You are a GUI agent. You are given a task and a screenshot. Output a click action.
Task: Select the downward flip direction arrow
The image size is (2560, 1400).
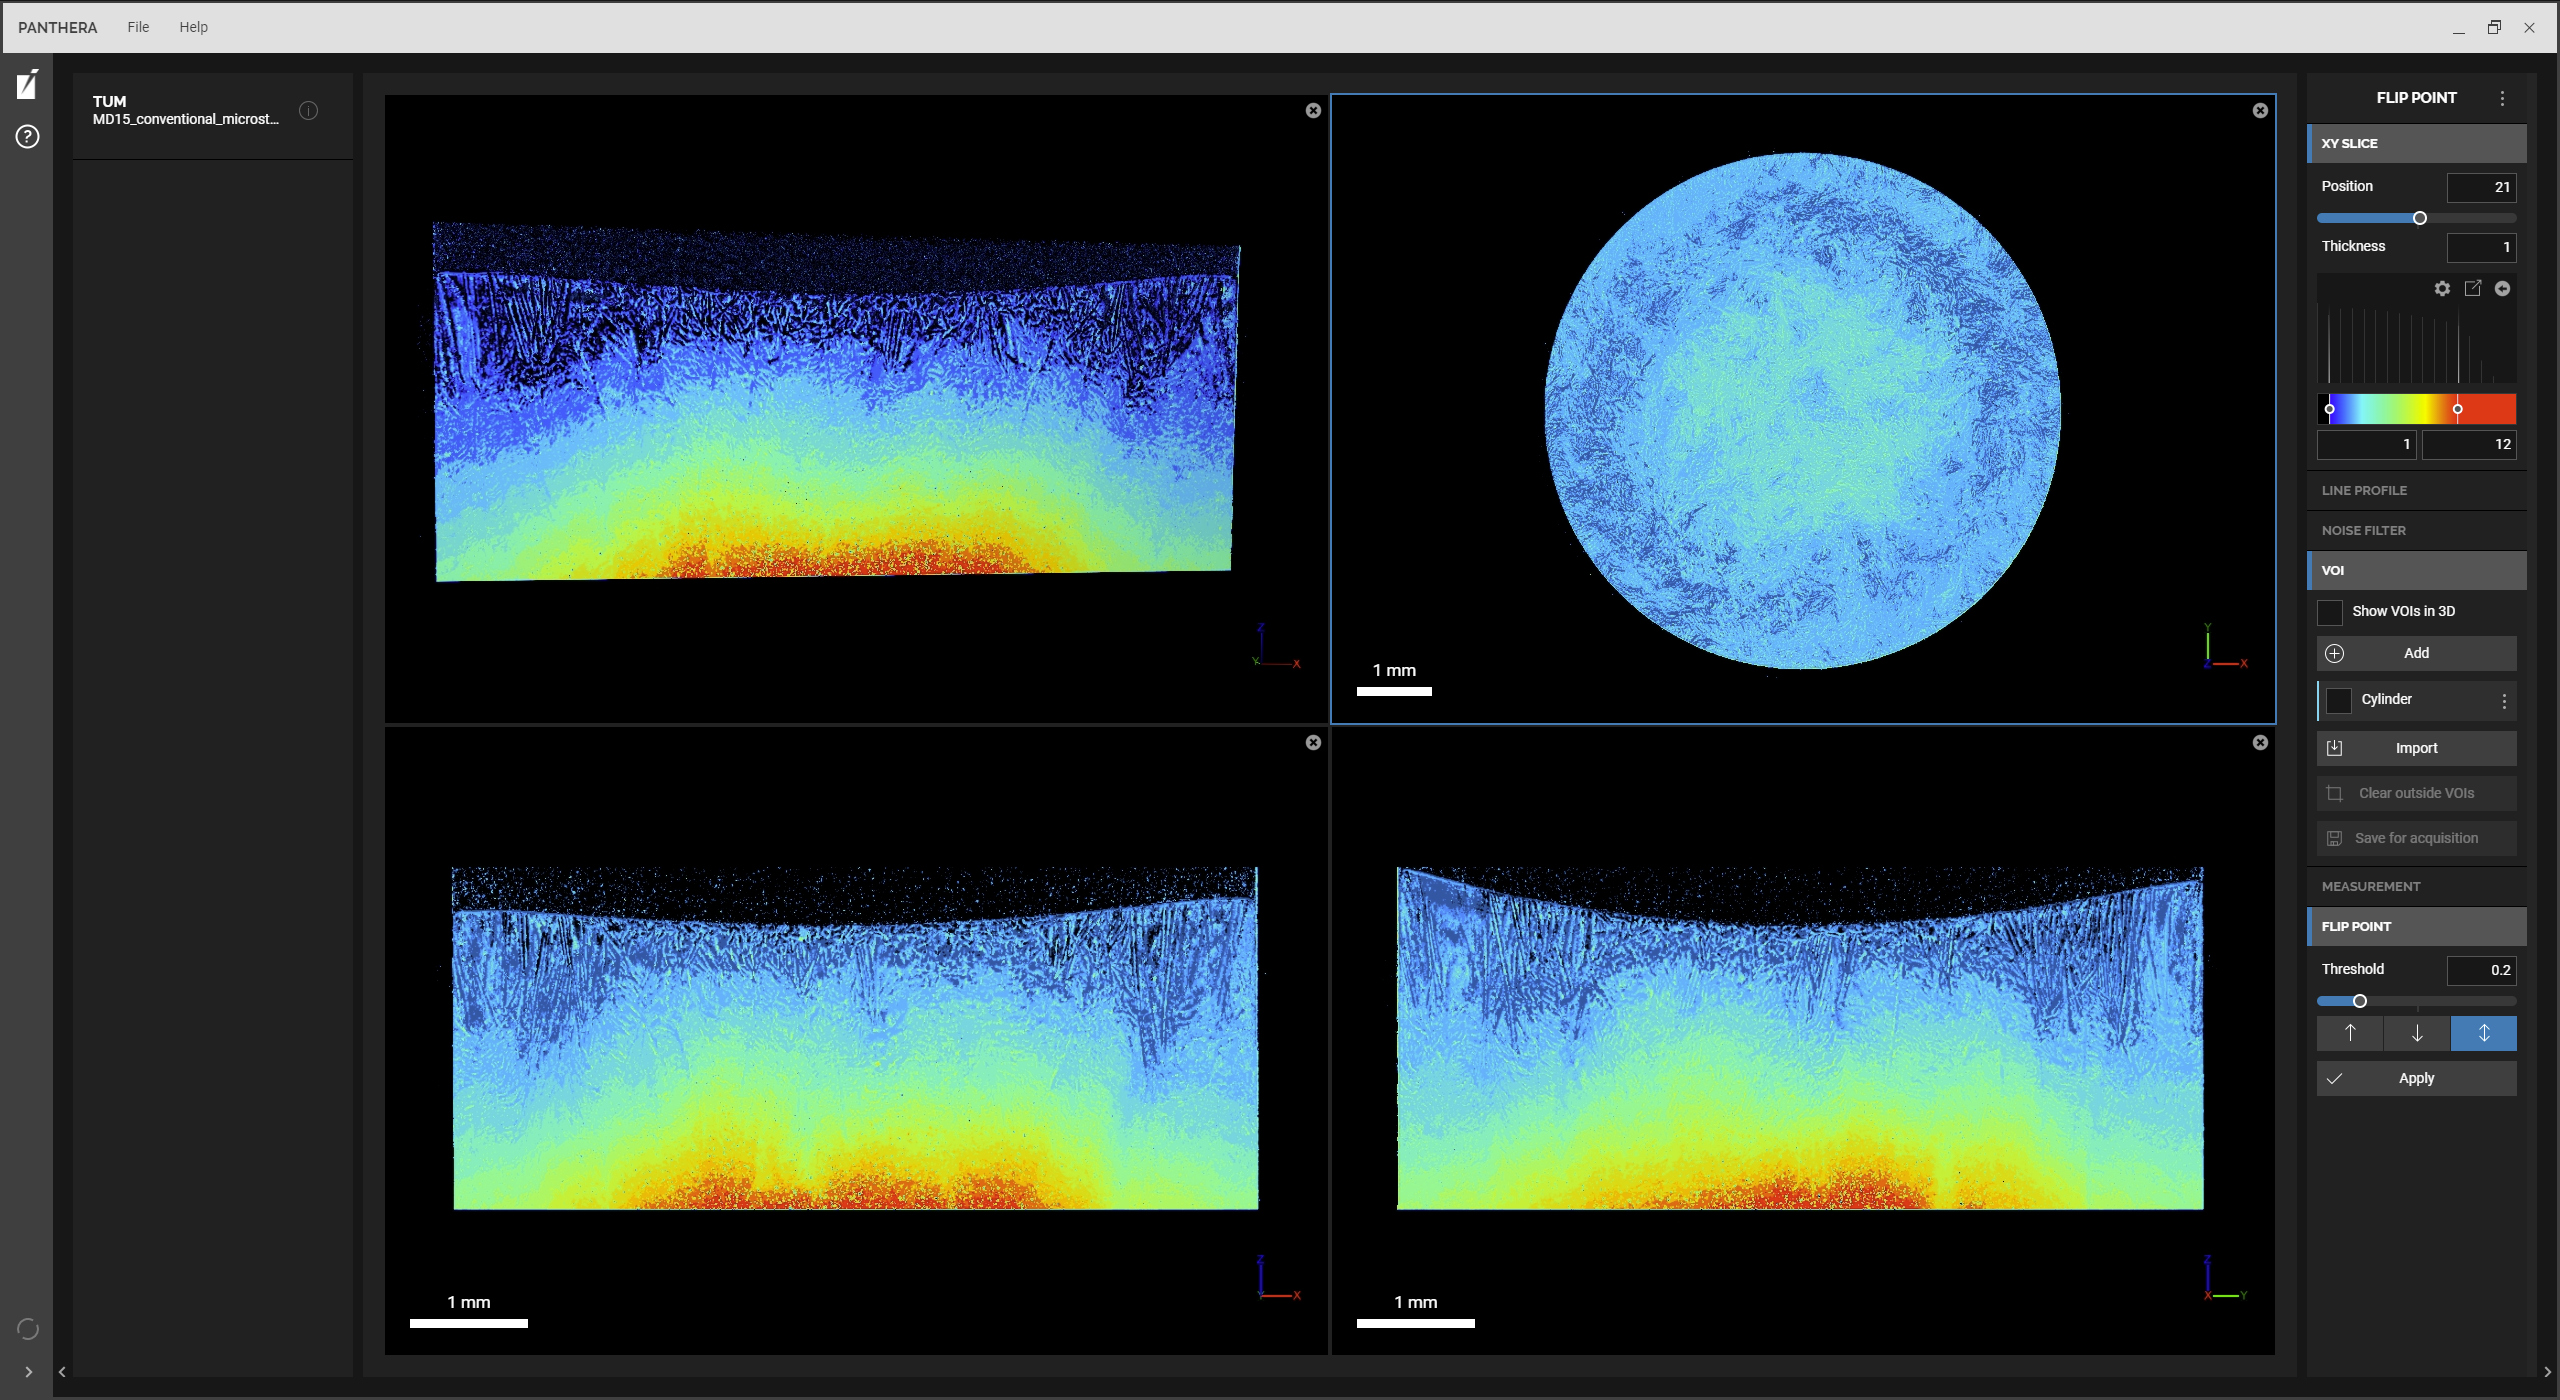tap(2416, 1033)
